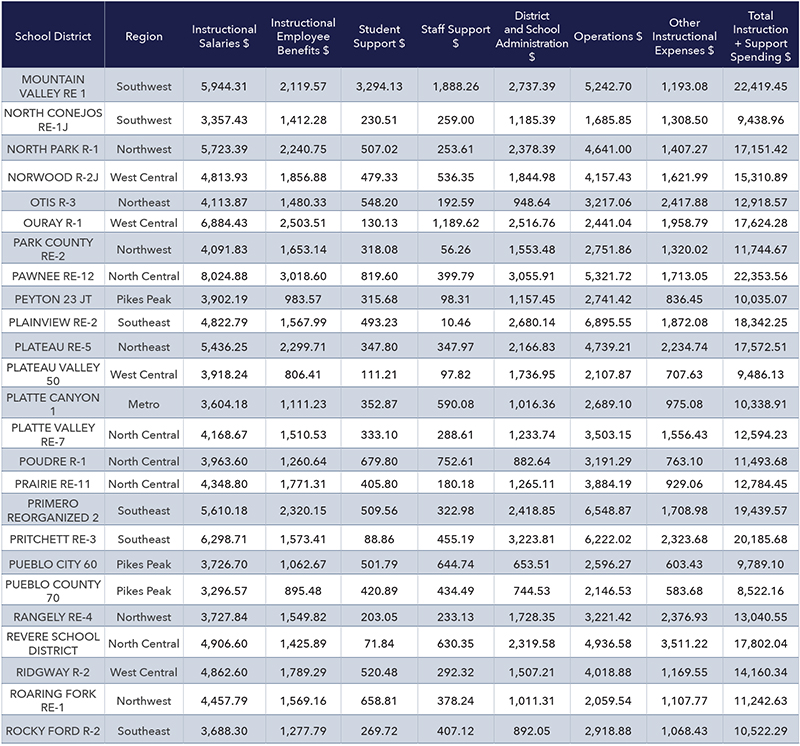The image size is (800, 746).
Task: Click Pikes Peak region for Peyton 23 JT
Action: 144,299
